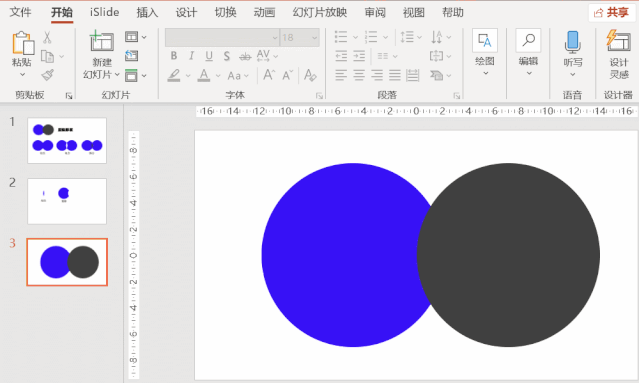Click the New Slide icon
The width and height of the screenshot is (639, 383).
pyautogui.click(x=101, y=41)
